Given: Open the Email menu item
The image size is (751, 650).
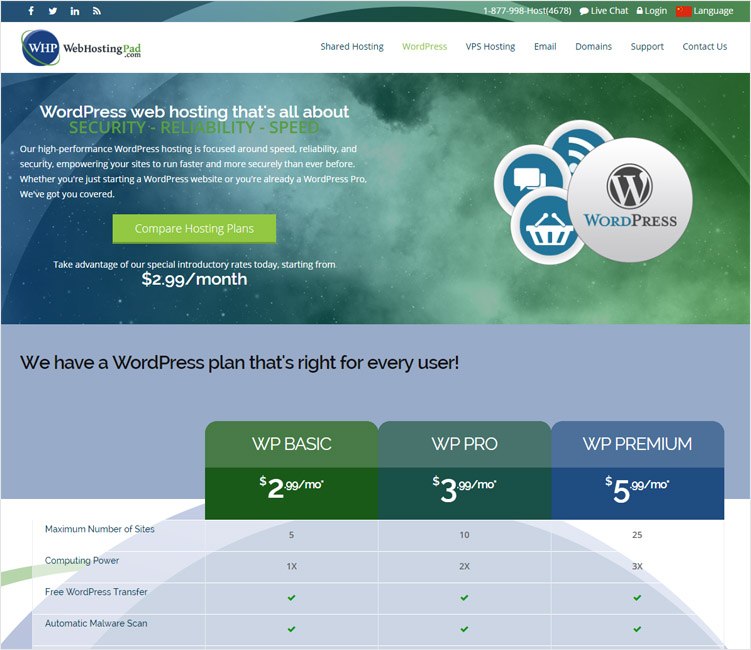Looking at the screenshot, I should 545,46.
